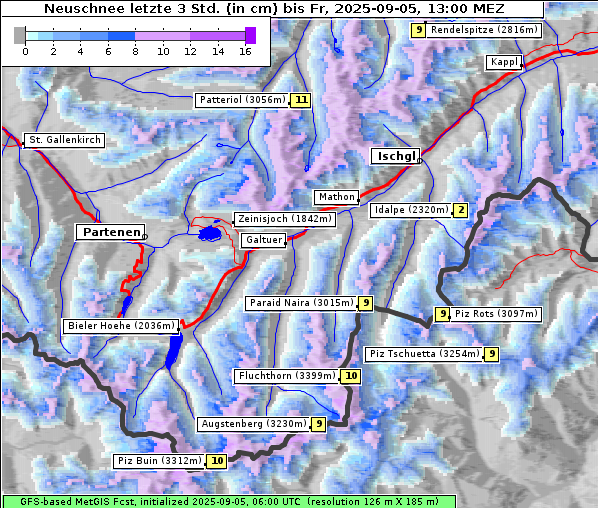Viewport: 598px width, 508px height.
Task: Click the Fluchthorn (3399m) label
Action: pos(286,376)
